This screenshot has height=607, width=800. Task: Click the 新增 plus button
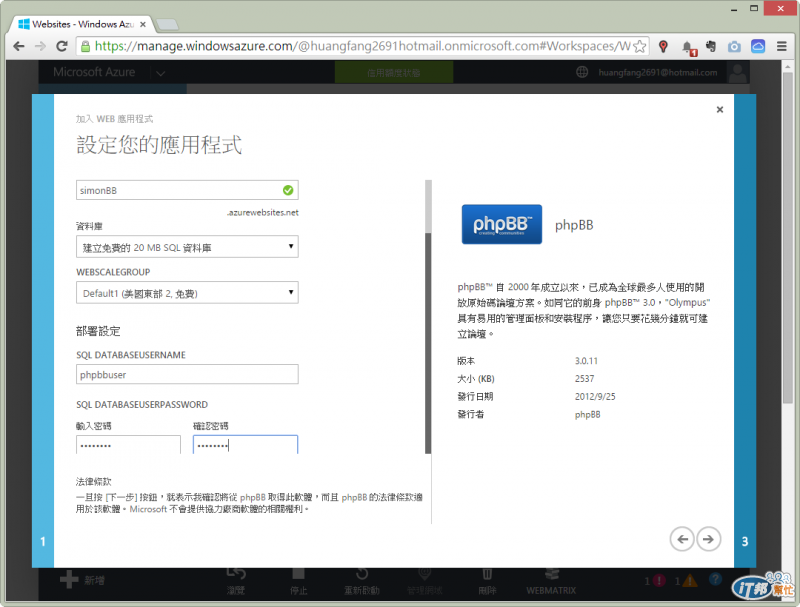(82, 580)
